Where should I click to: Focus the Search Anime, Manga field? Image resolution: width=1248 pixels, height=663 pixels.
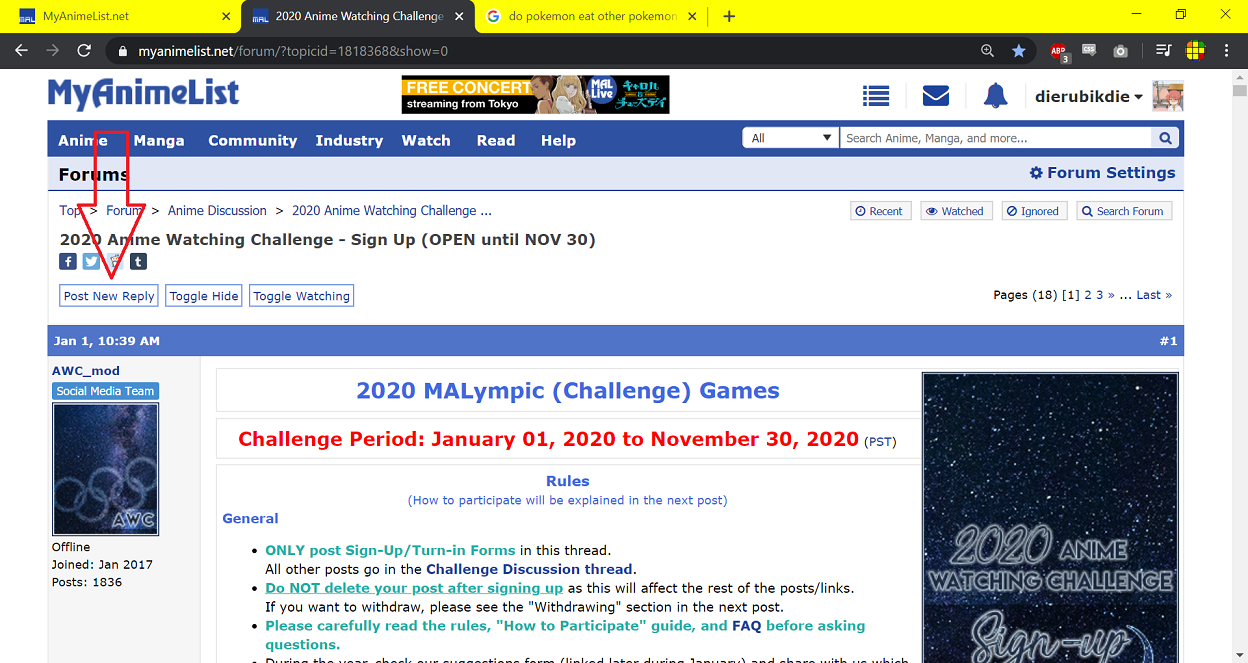click(x=996, y=138)
